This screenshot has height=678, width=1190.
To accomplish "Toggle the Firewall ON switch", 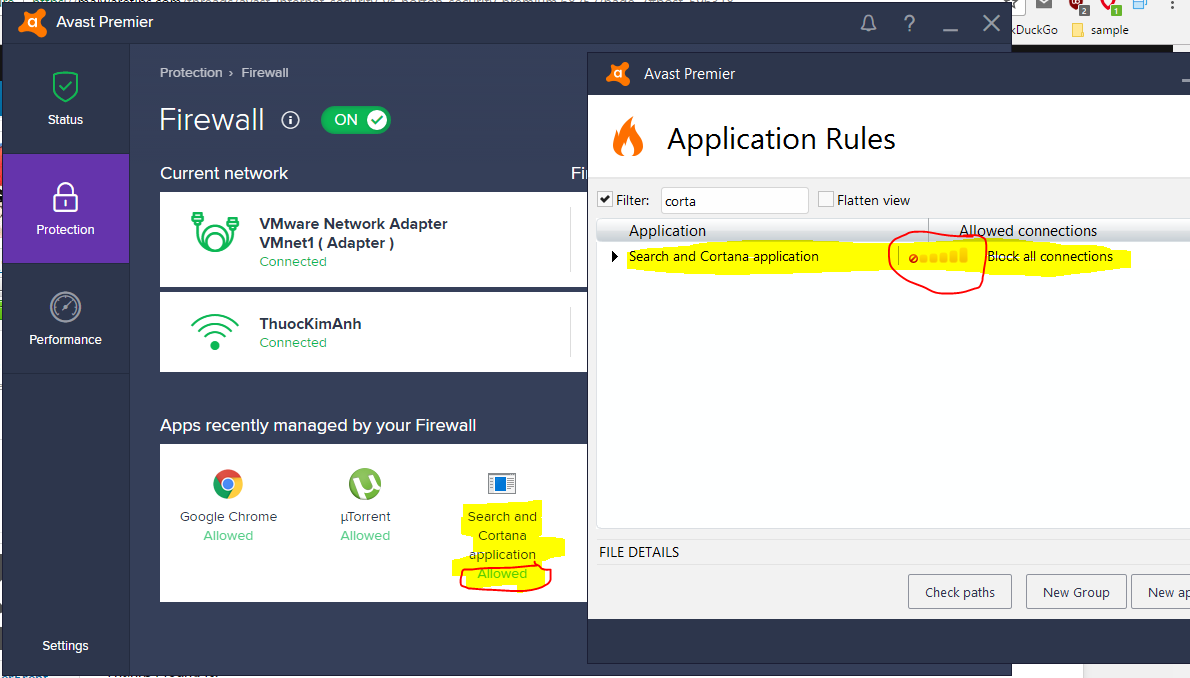I will point(356,120).
